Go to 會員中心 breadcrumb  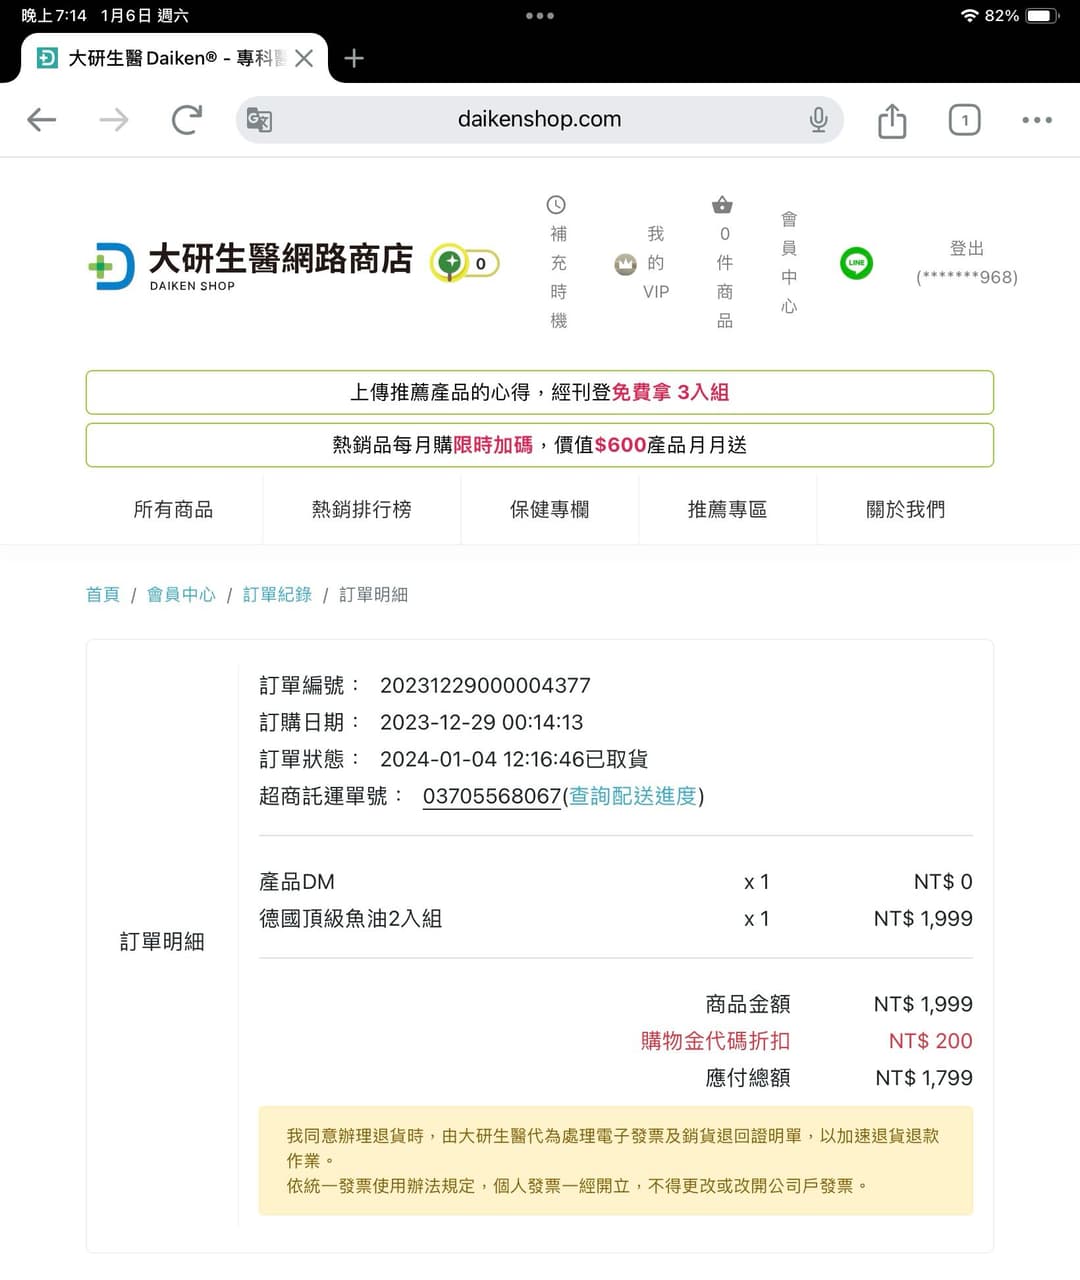point(181,594)
